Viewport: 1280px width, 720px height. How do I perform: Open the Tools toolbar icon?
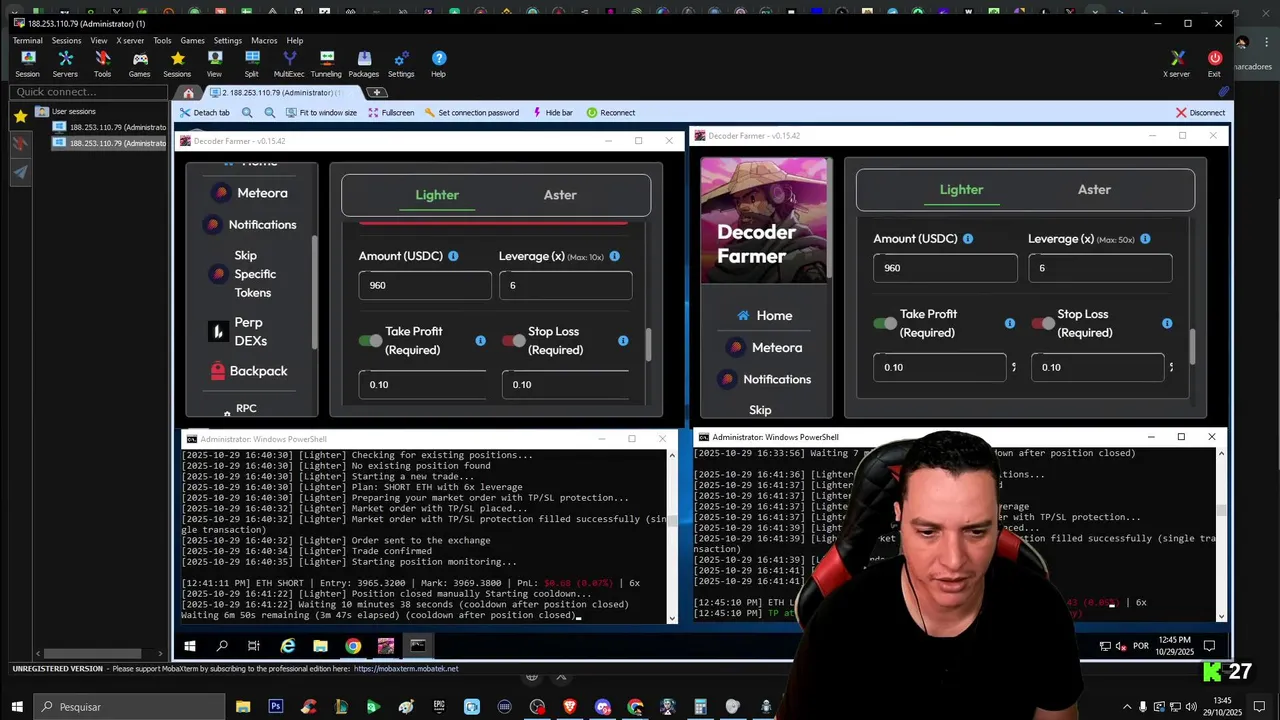(102, 64)
